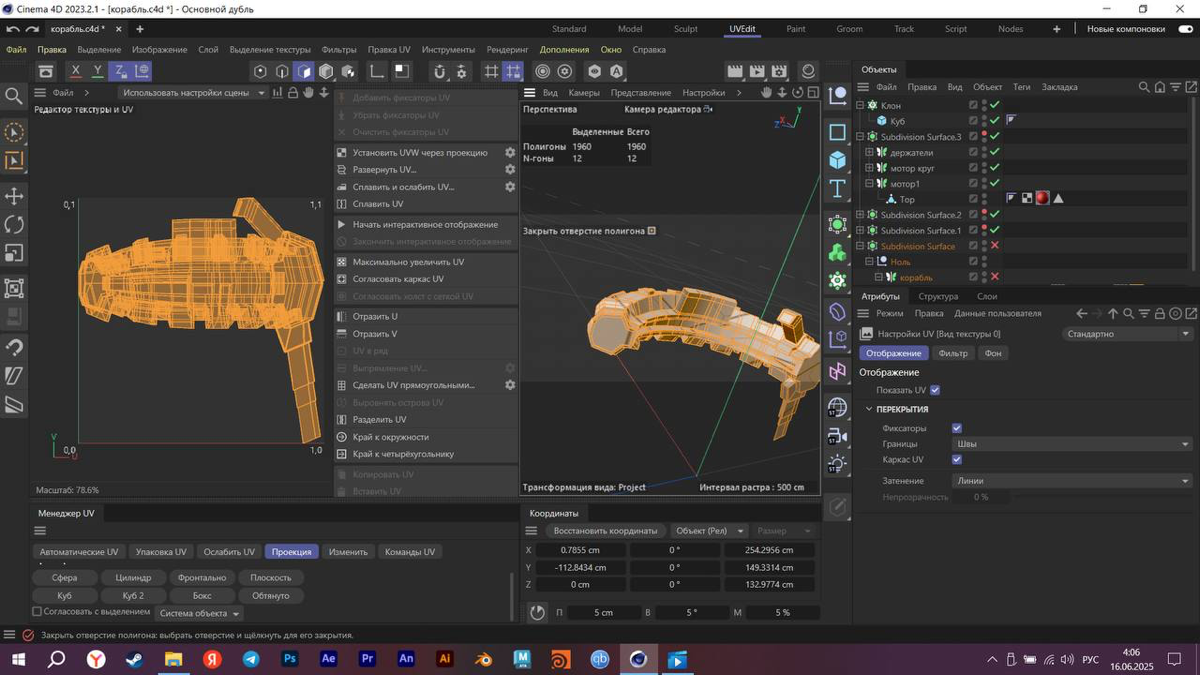The height and width of the screenshot is (675, 1200).
Task: Click the Rectangle spline icon
Action: (838, 132)
